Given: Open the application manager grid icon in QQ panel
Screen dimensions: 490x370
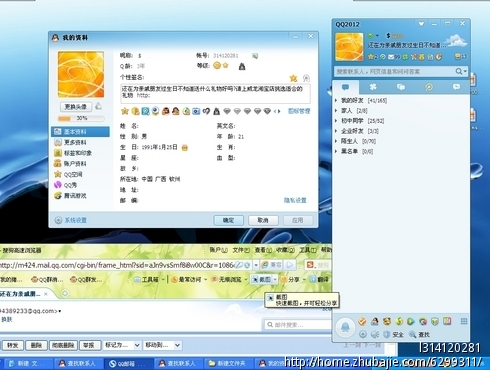Looking at the screenshot, I should coord(464,321).
